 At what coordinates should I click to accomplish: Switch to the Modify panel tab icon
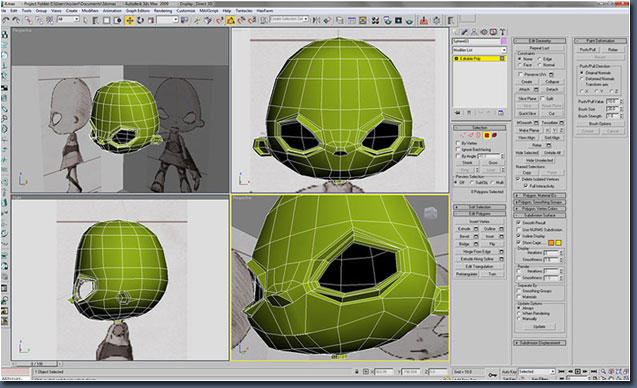[464, 32]
